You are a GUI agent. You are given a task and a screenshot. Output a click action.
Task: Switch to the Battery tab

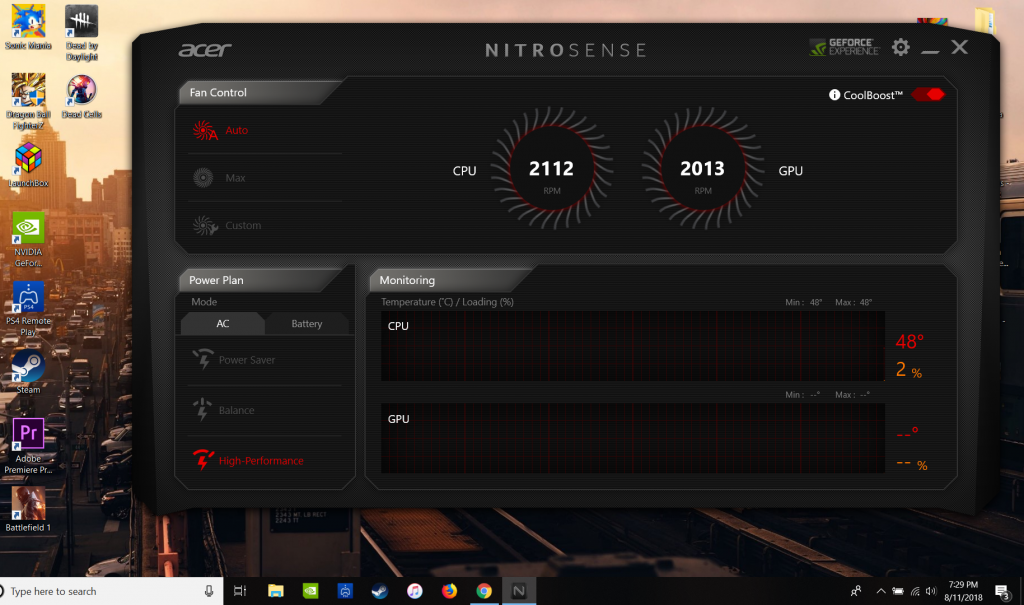(307, 324)
